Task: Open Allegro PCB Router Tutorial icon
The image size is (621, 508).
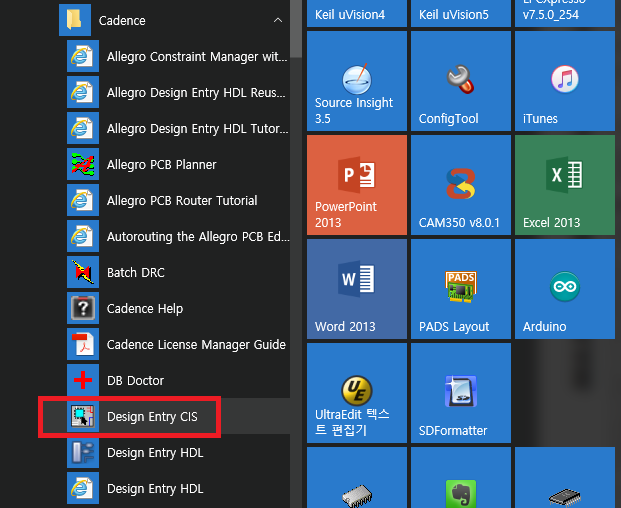Action: pos(83,200)
